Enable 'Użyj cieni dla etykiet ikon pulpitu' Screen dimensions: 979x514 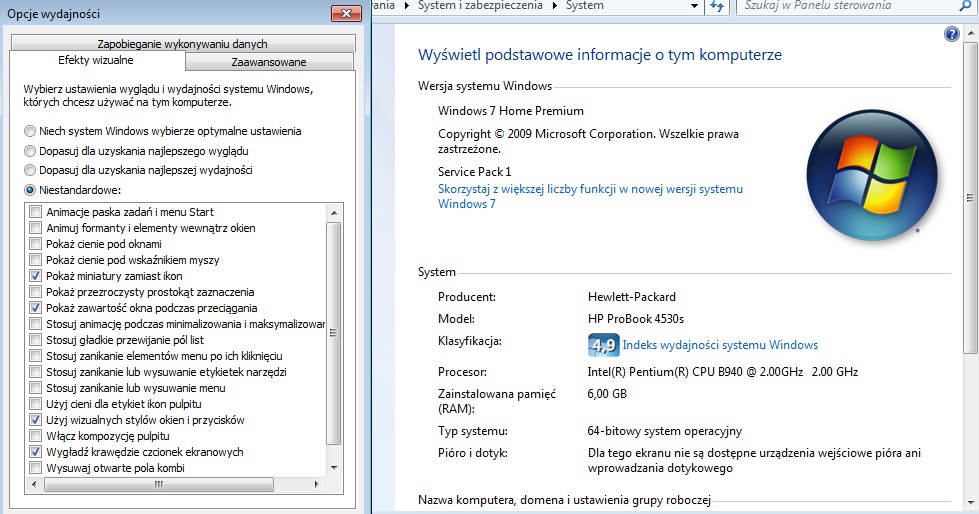[x=36, y=404]
